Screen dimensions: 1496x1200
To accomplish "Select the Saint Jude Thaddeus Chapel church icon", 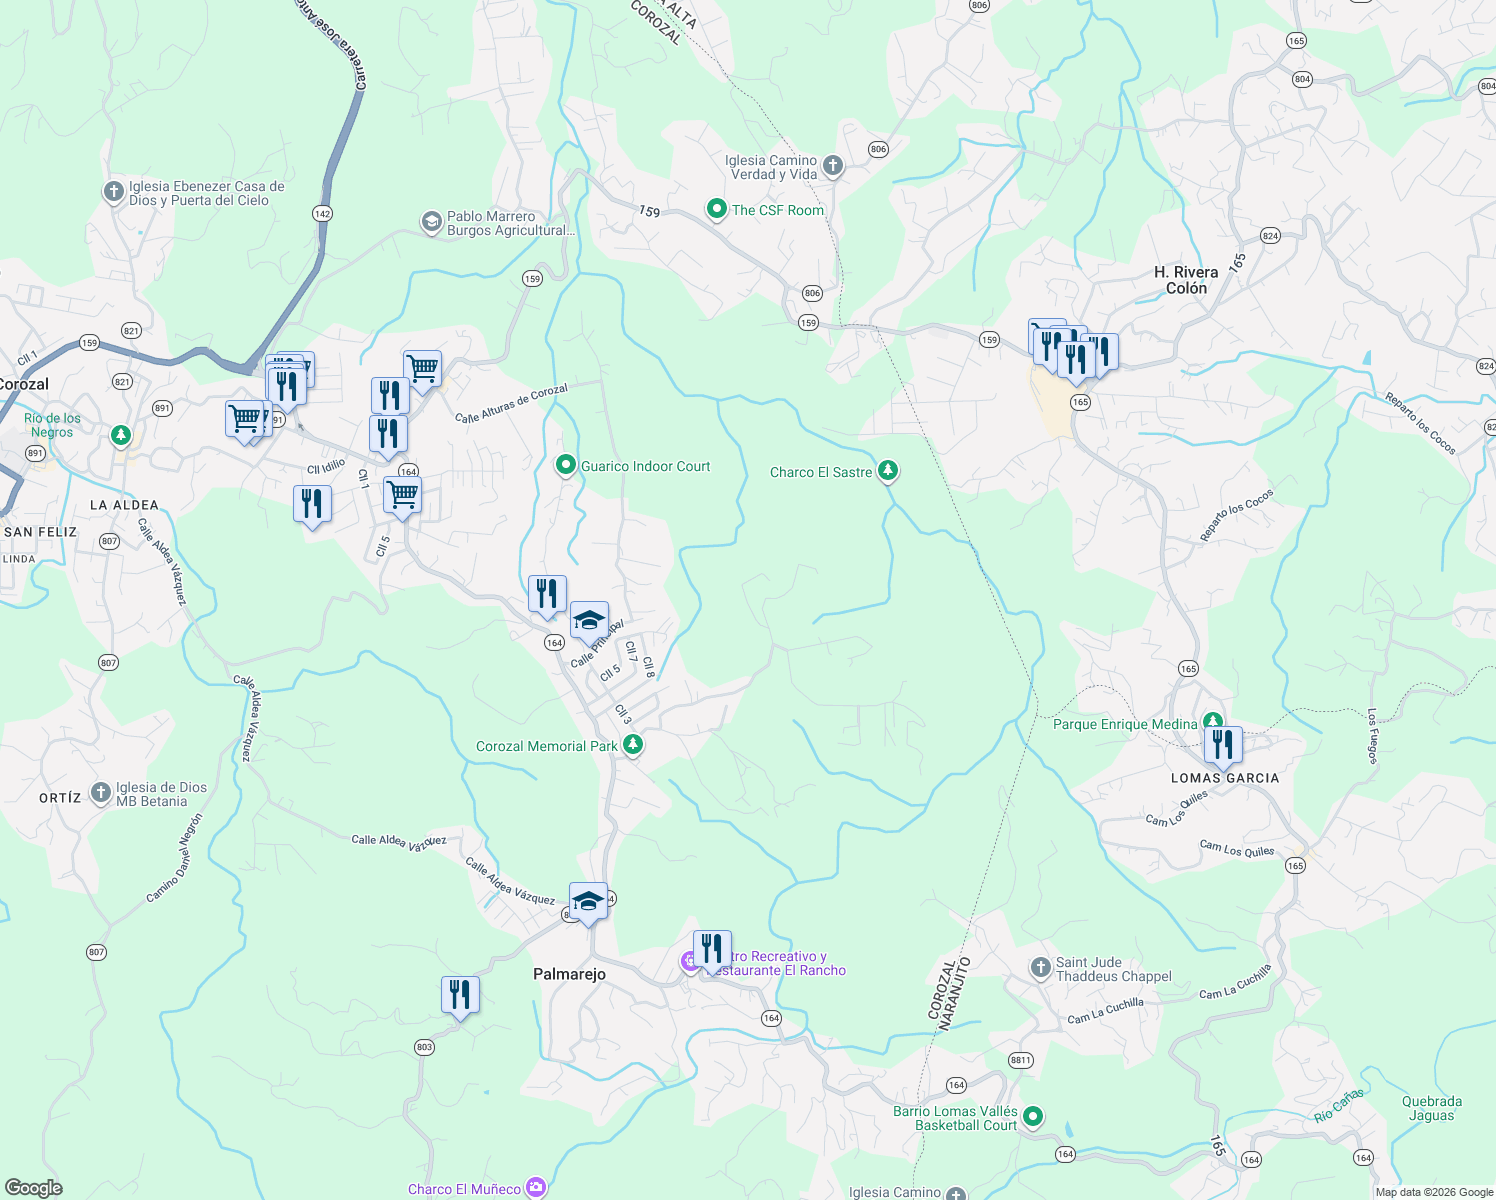I will click(1041, 968).
